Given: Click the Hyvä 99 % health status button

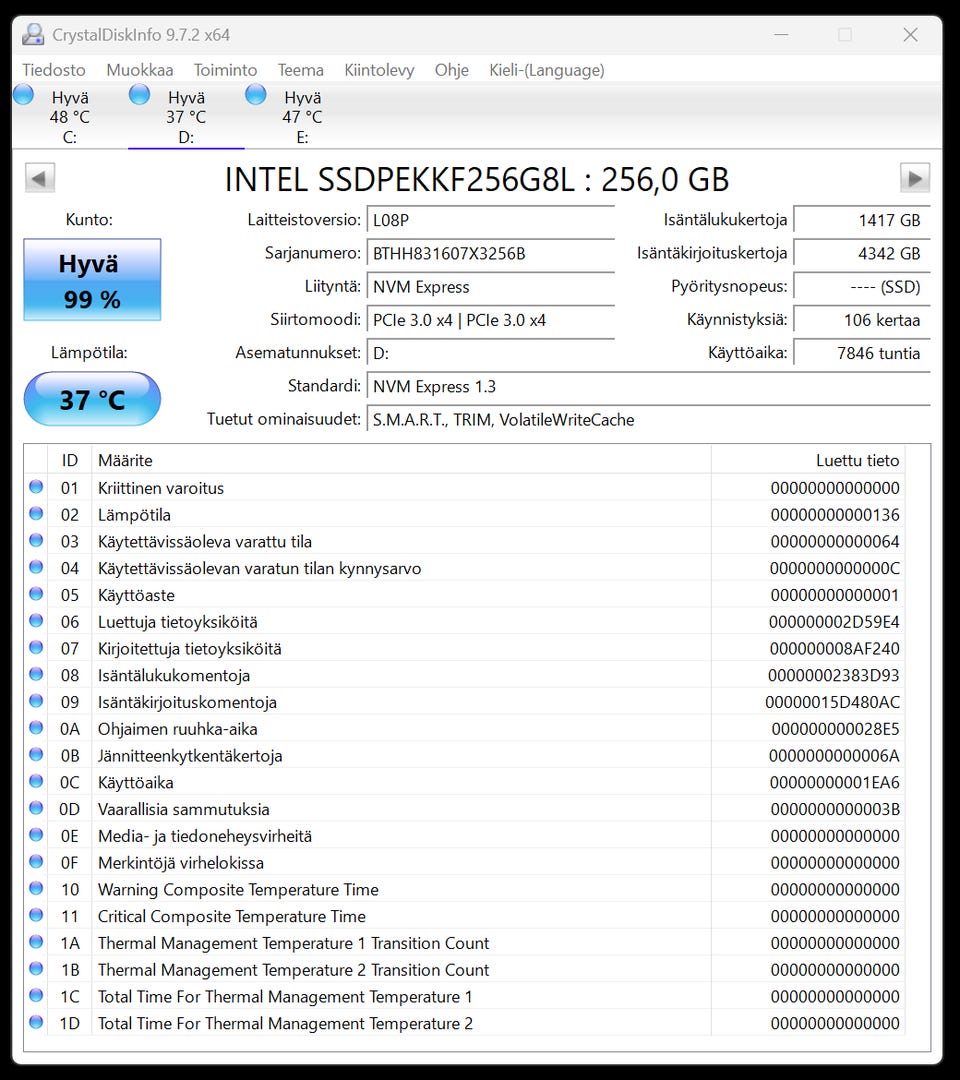Looking at the screenshot, I should pyautogui.click(x=92, y=280).
